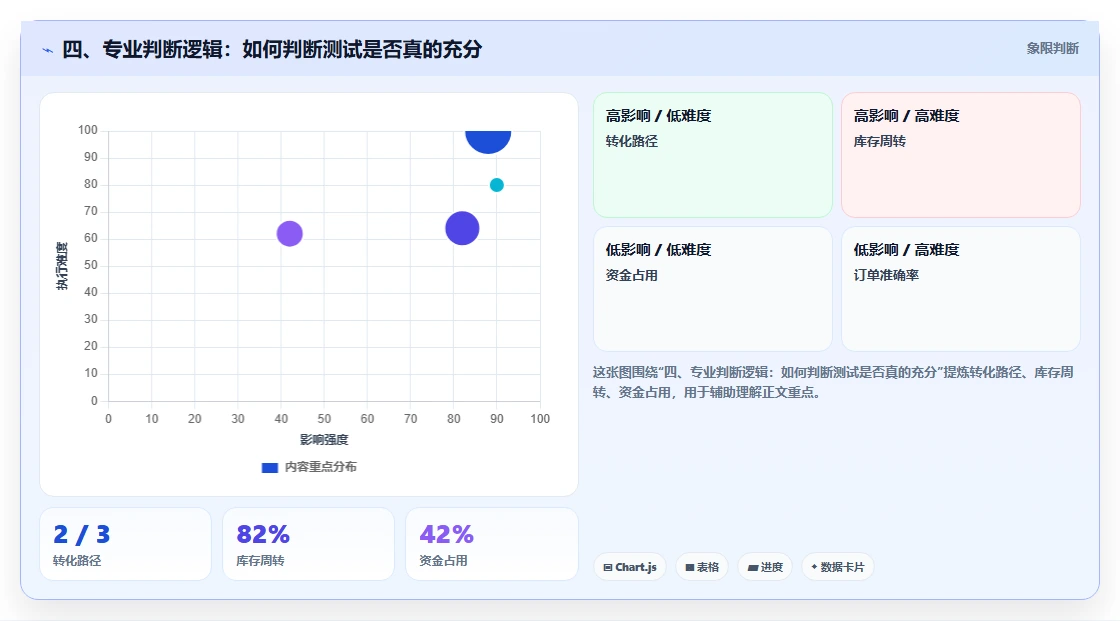Toggle the 内容重点分布 legend swatch
Screen dimensions: 1120x621
269,467
